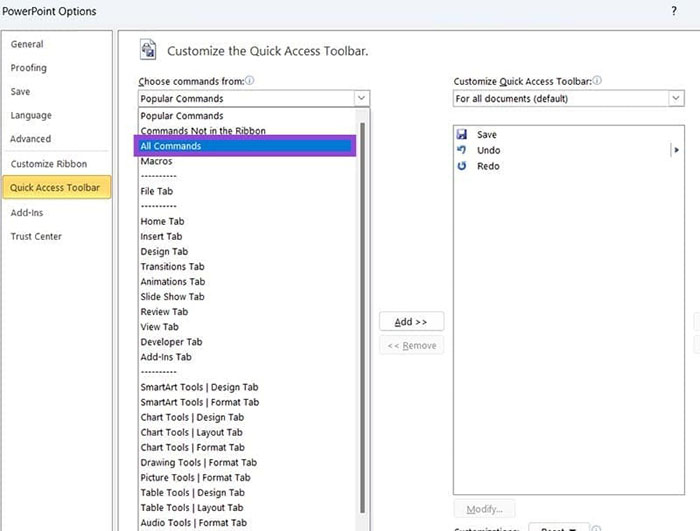Click the info icon beside Choose commands from
The height and width of the screenshot is (531, 700).
click(x=250, y=81)
